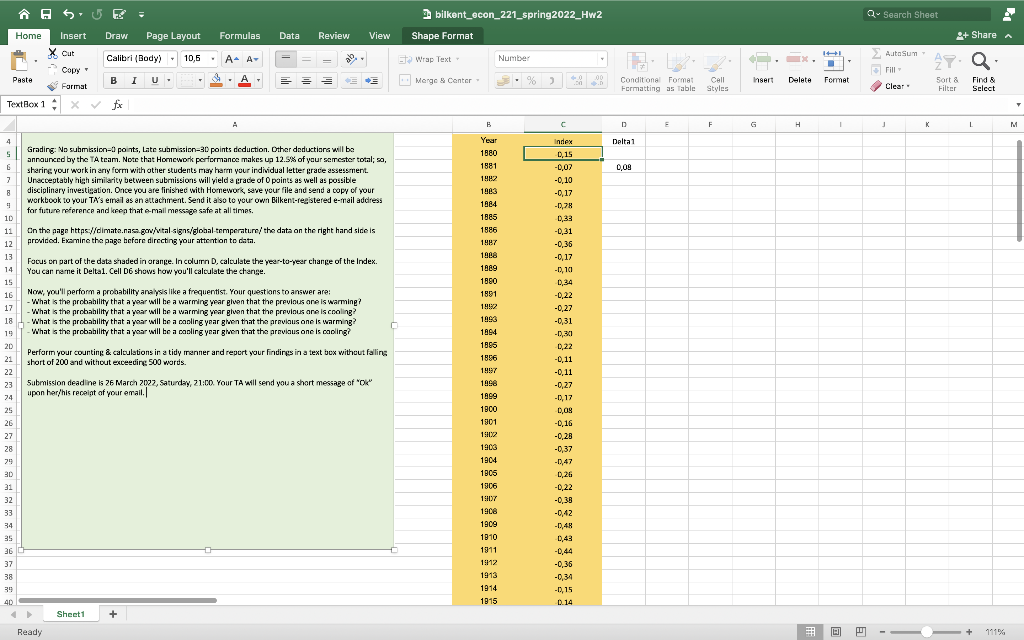The width and height of the screenshot is (1024, 640).
Task: Toggle bold formatting
Action: (113, 81)
